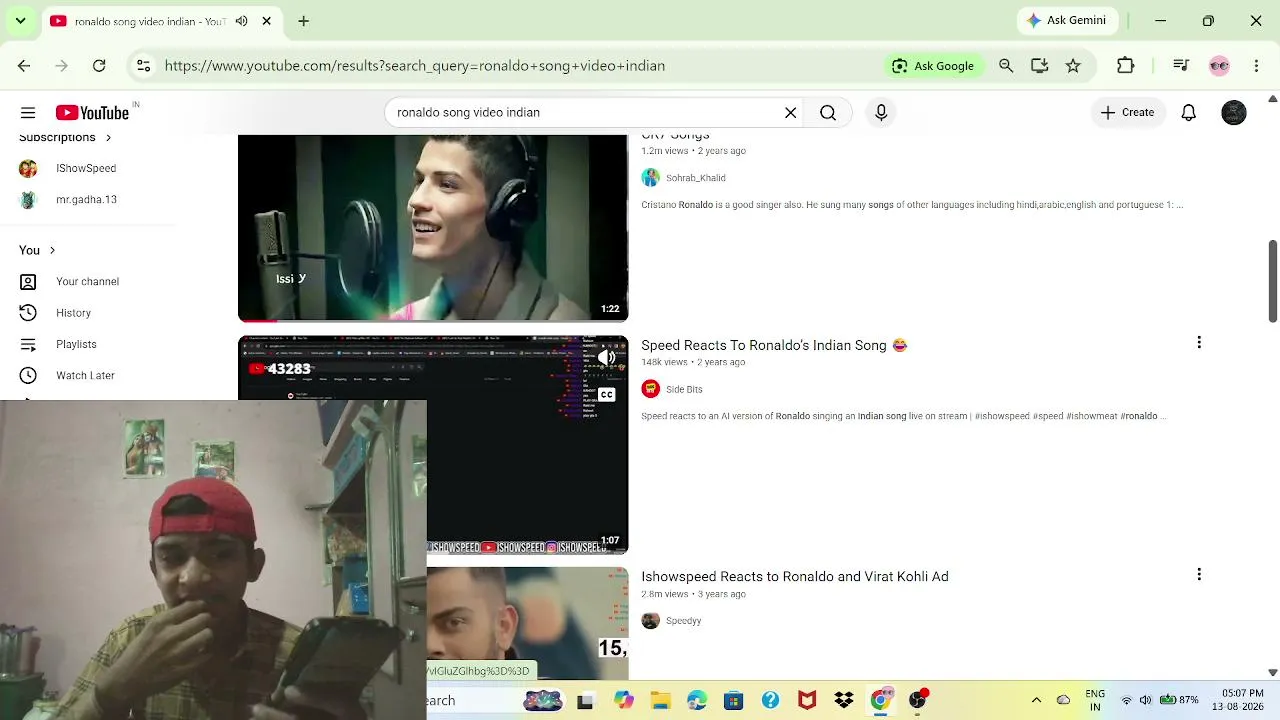1280x720 pixels.
Task: Launch Copilot from taskbar
Action: [624, 701]
